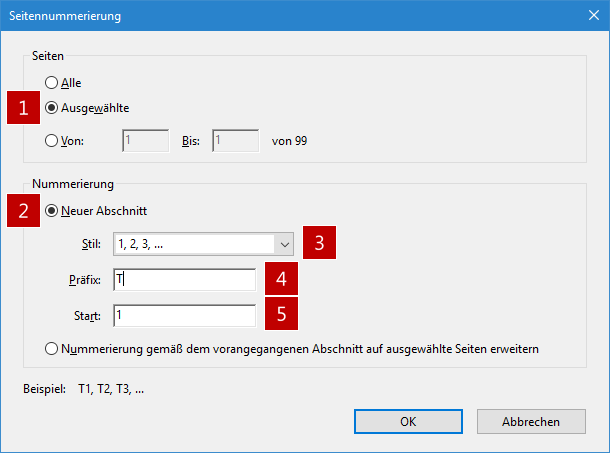Click the Von page number field
This screenshot has width=610, height=453.
(145, 140)
